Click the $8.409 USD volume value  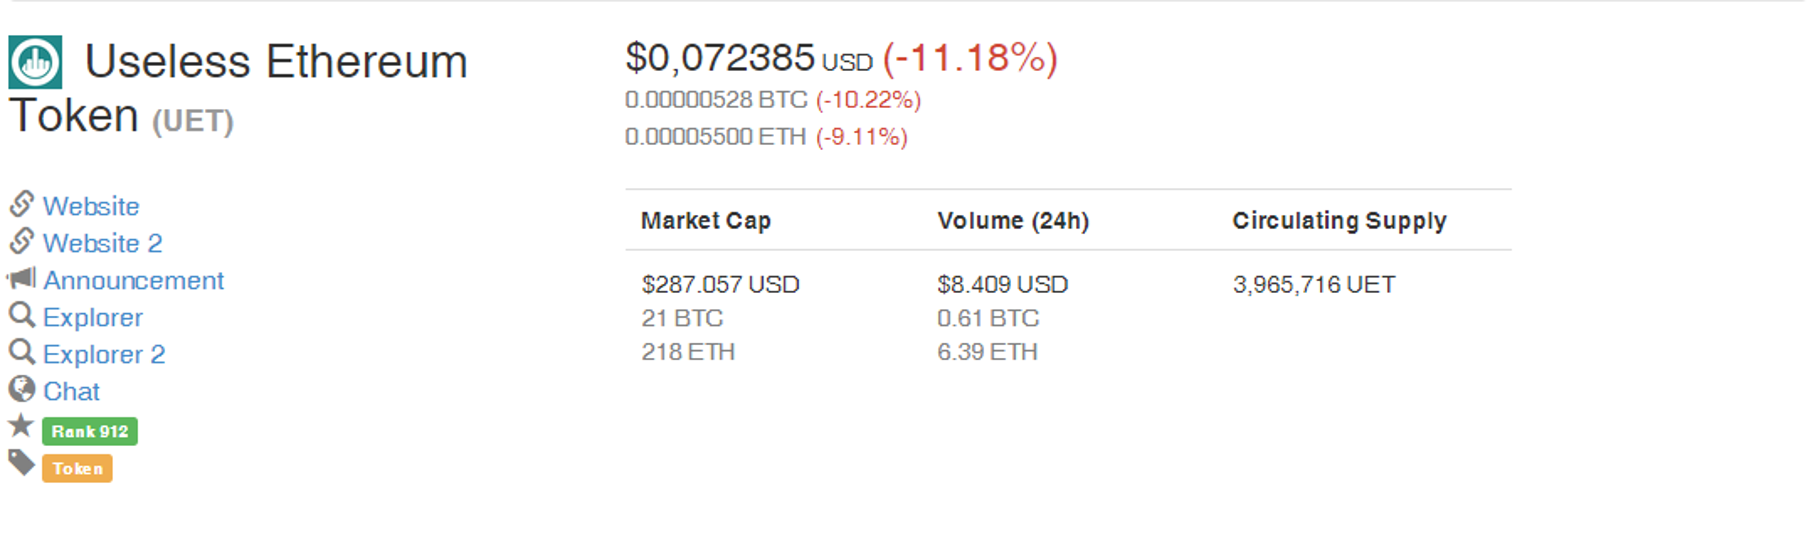[1003, 285]
